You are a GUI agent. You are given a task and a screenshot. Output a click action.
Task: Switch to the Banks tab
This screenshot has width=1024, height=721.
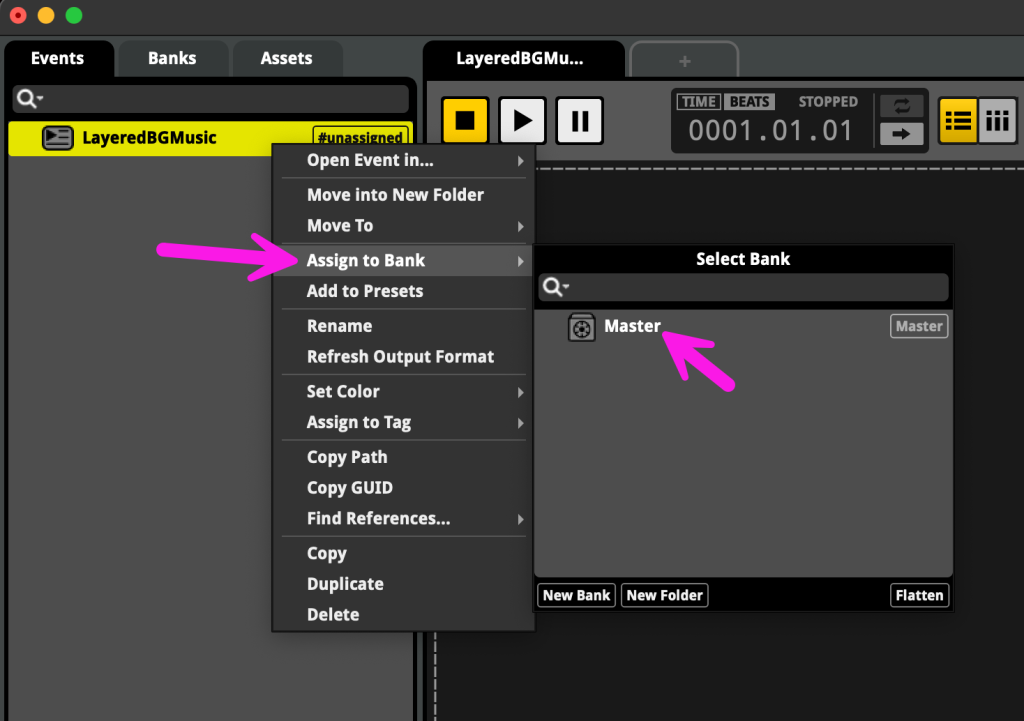click(172, 58)
